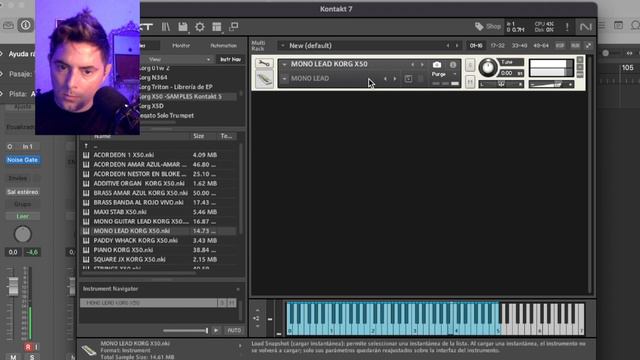Toggle the rack resize arrows icon

tap(588, 46)
